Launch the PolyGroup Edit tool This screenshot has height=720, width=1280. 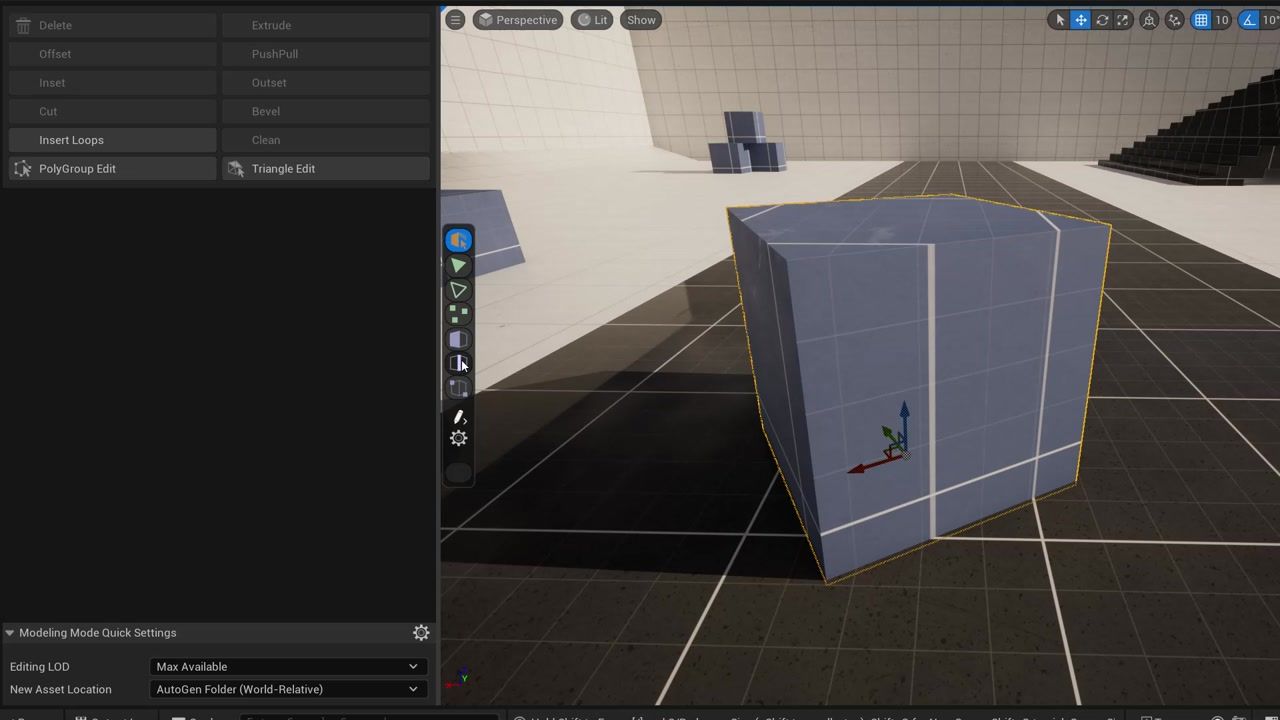[x=112, y=169]
